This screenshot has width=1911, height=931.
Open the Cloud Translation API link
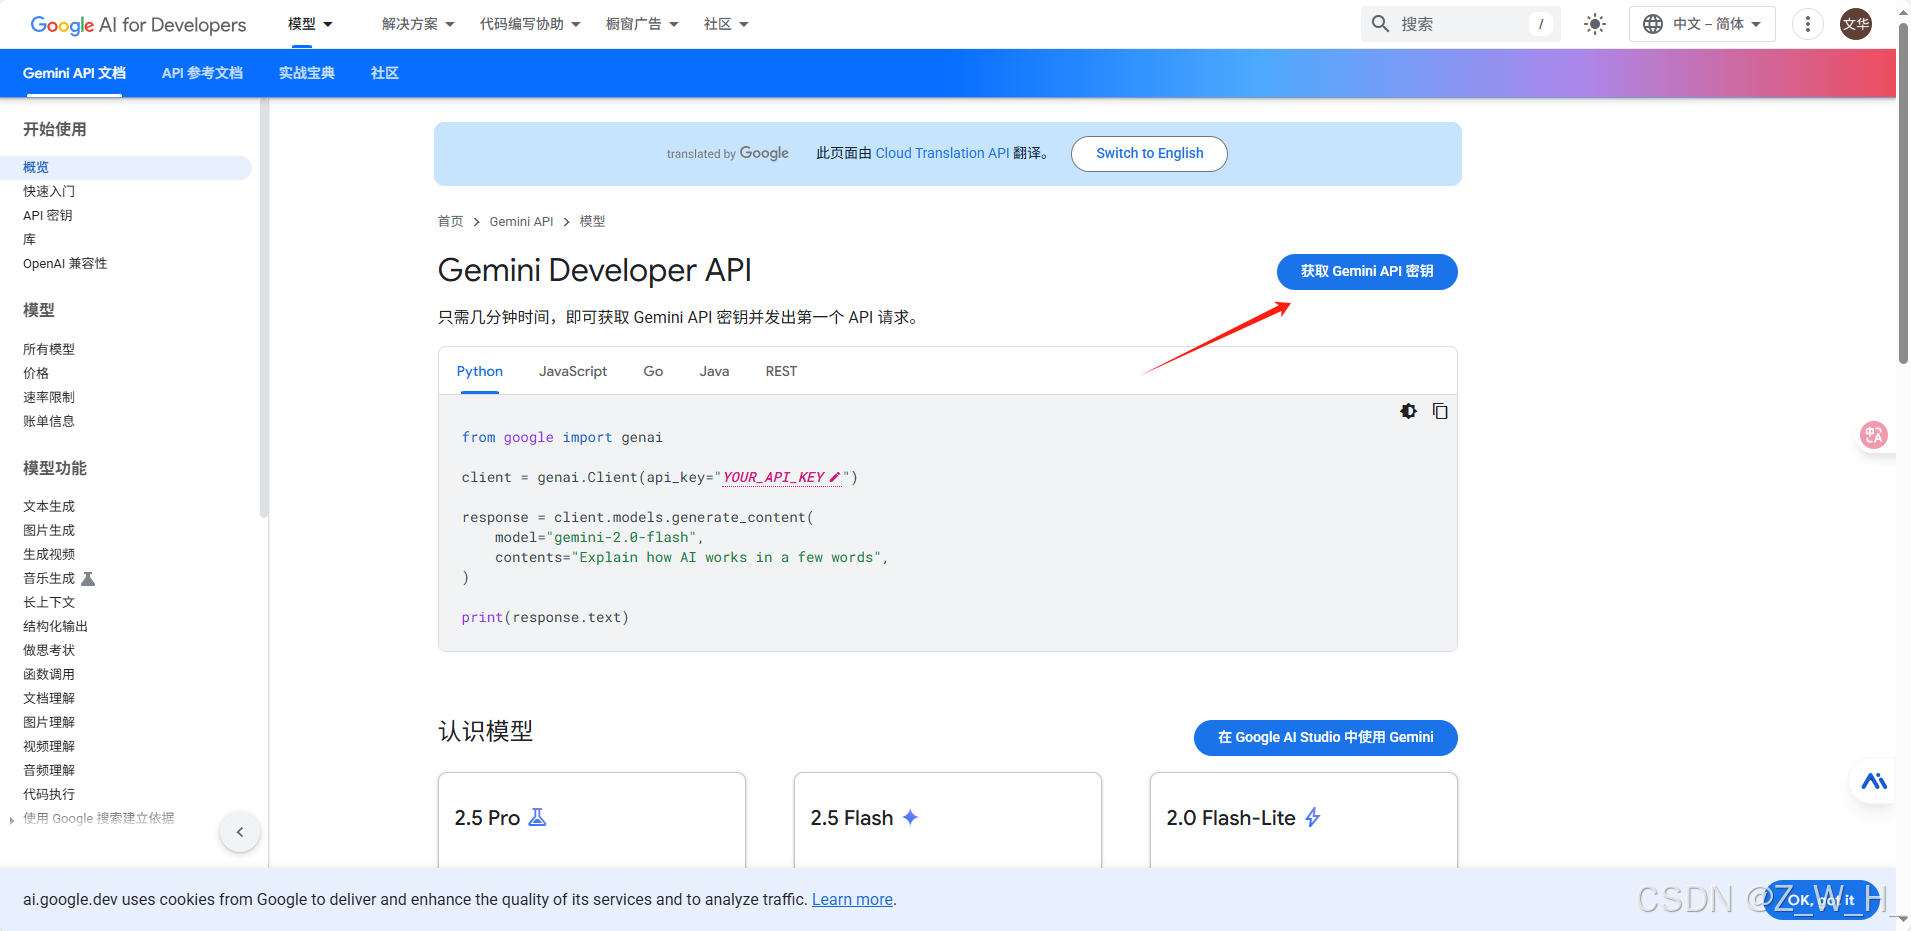coord(942,153)
